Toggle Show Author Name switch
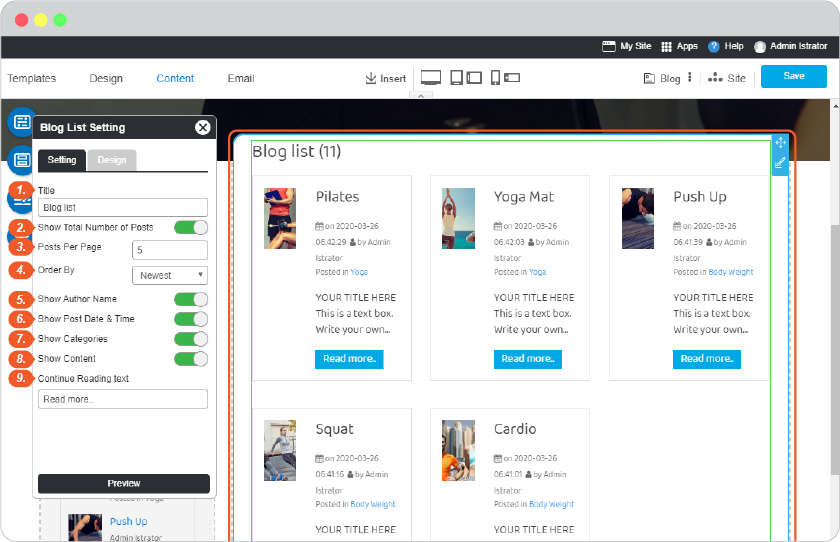The width and height of the screenshot is (840, 542). coord(191,299)
